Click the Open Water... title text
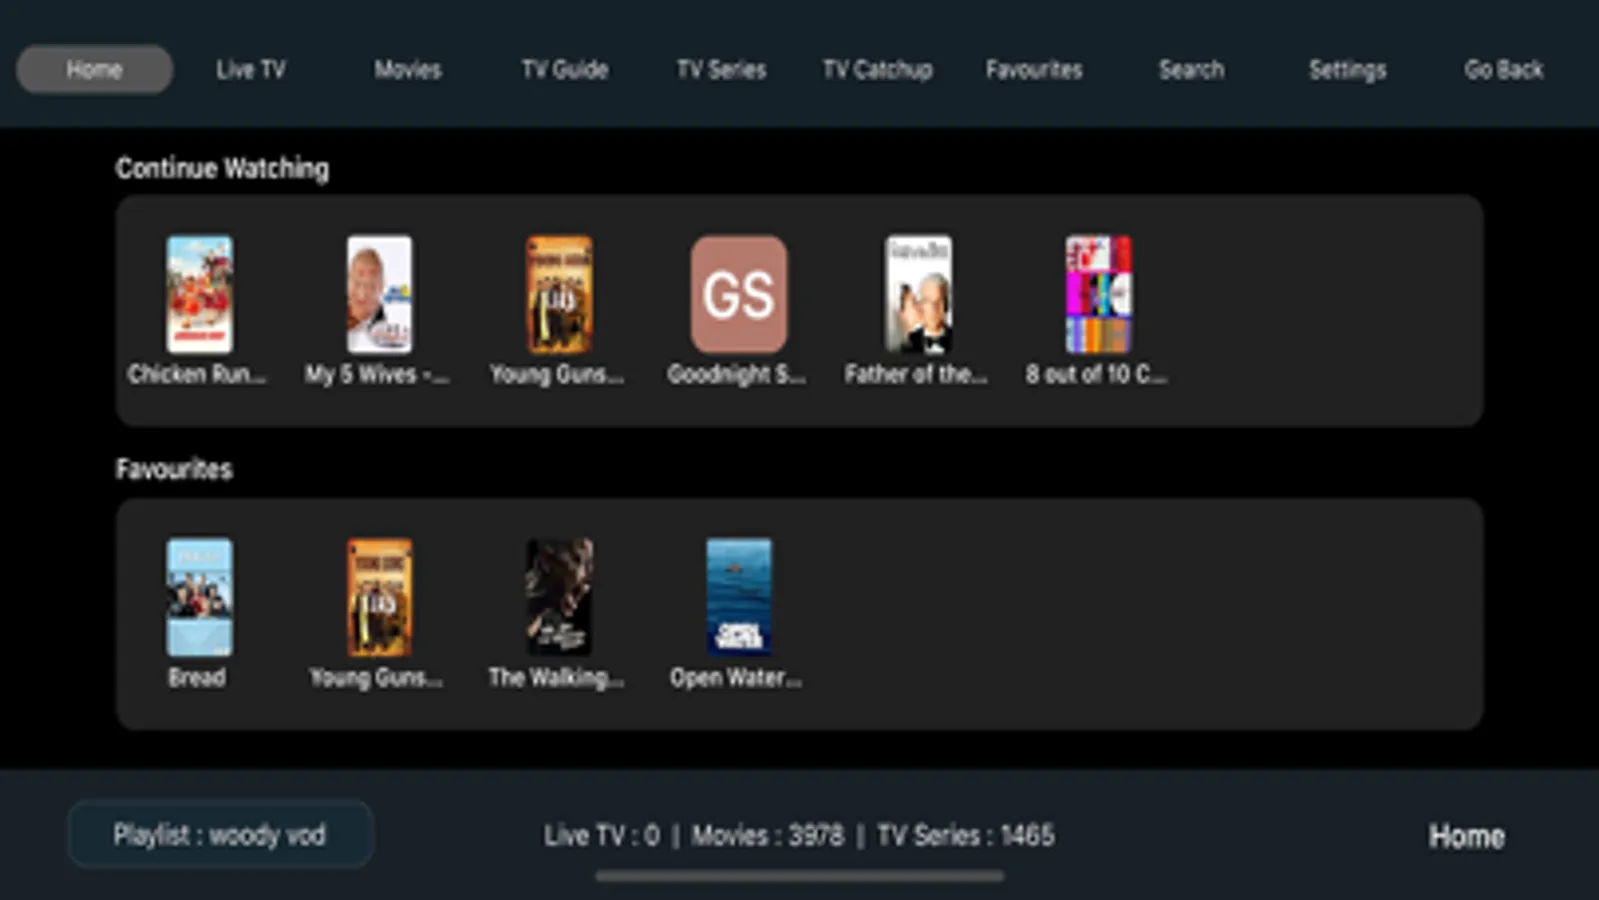1599x900 pixels. point(737,677)
